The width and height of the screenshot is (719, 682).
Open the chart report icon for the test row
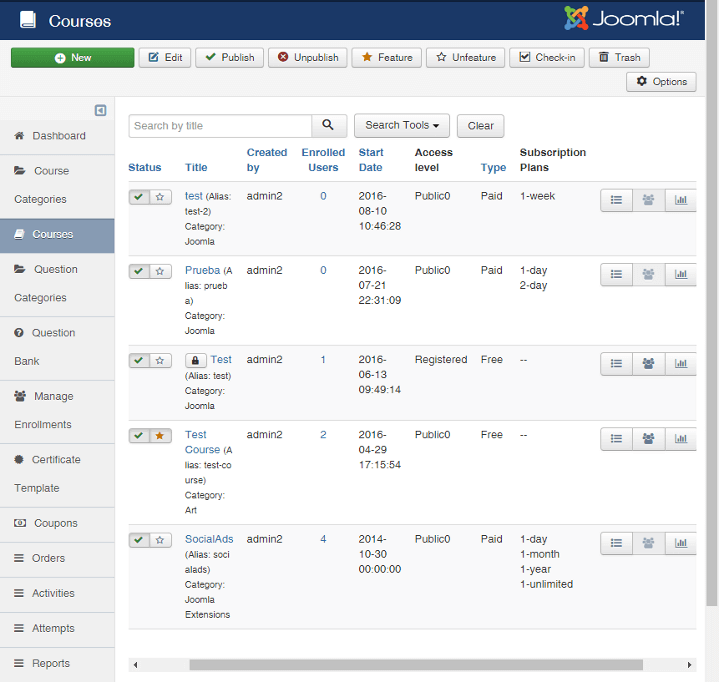click(680, 200)
